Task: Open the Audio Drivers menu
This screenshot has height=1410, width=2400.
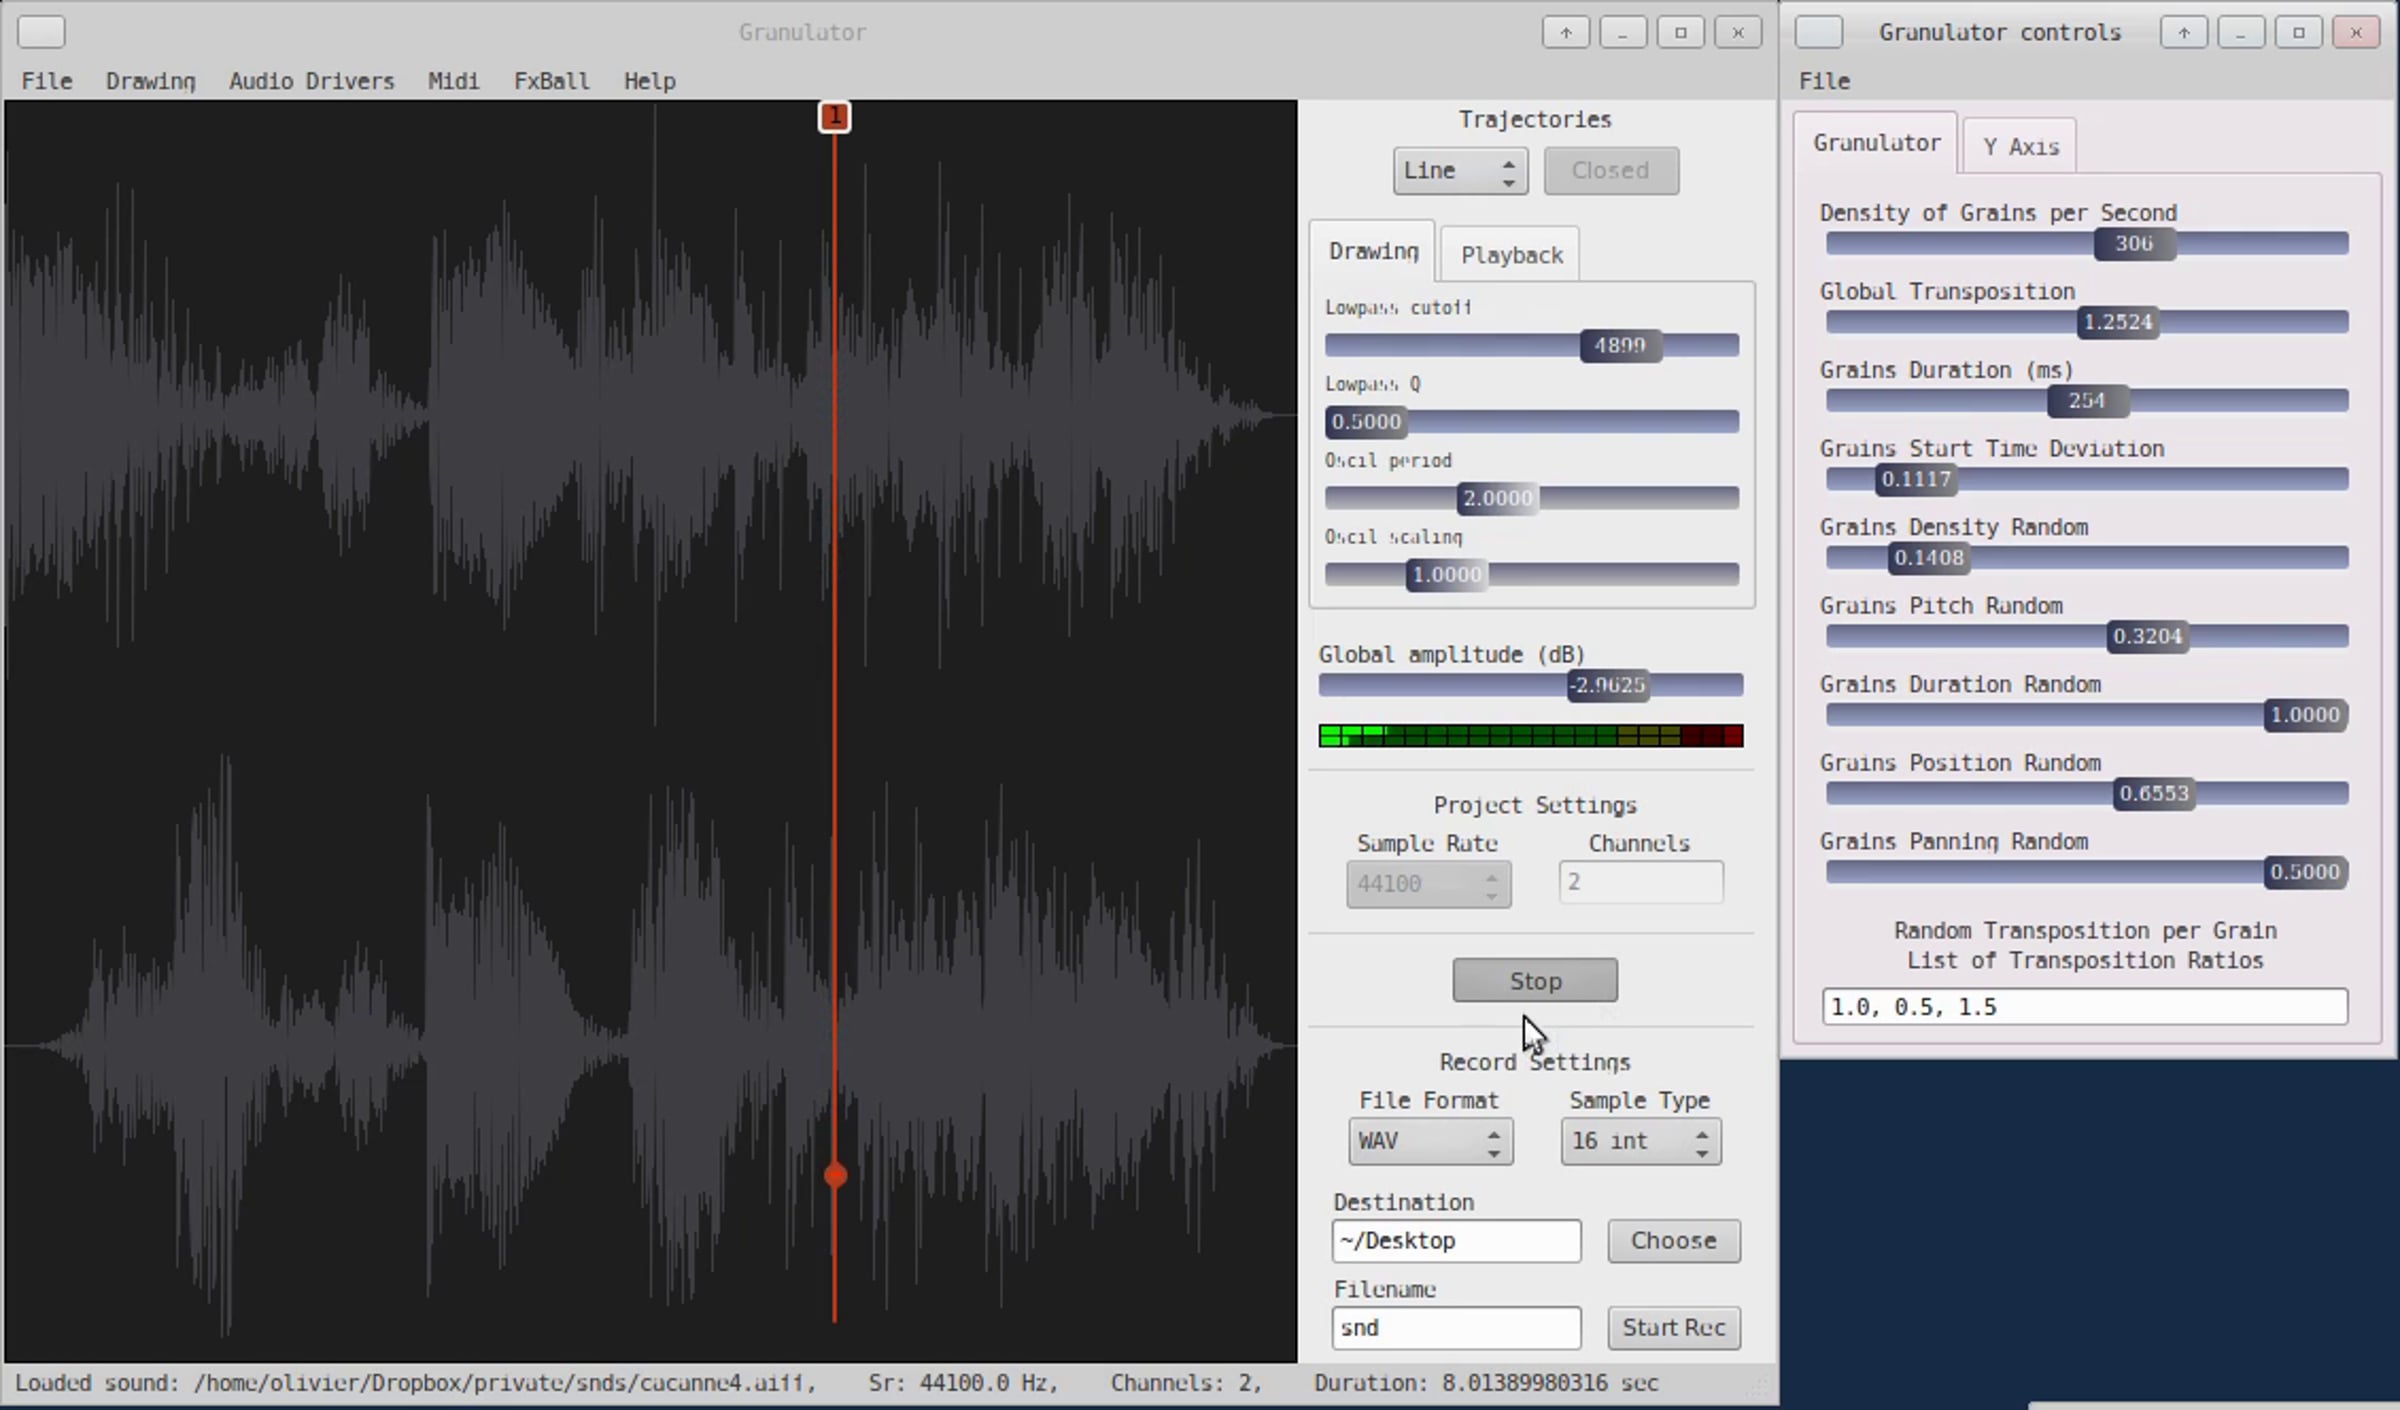Action: click(x=311, y=81)
